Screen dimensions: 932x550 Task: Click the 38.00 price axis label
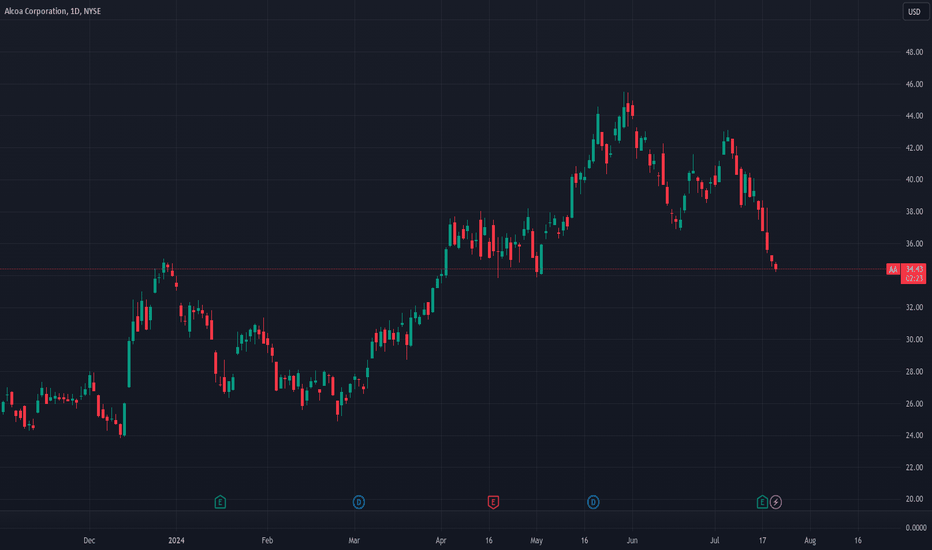pos(914,212)
